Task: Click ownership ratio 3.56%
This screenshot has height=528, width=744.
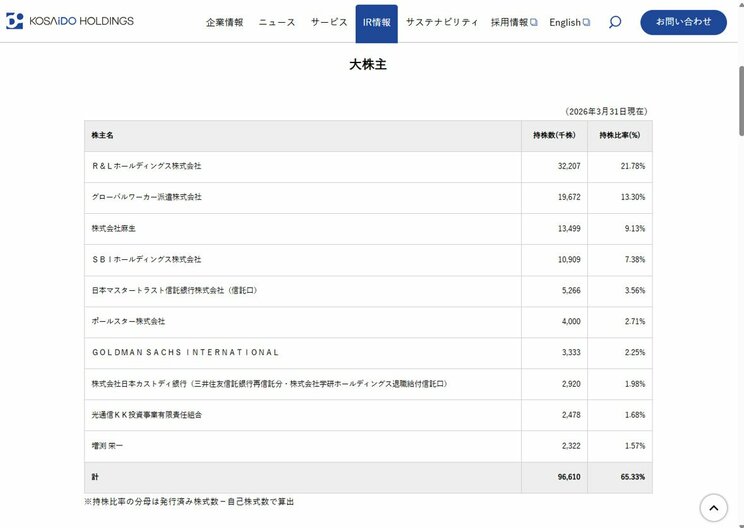Action: 635,290
